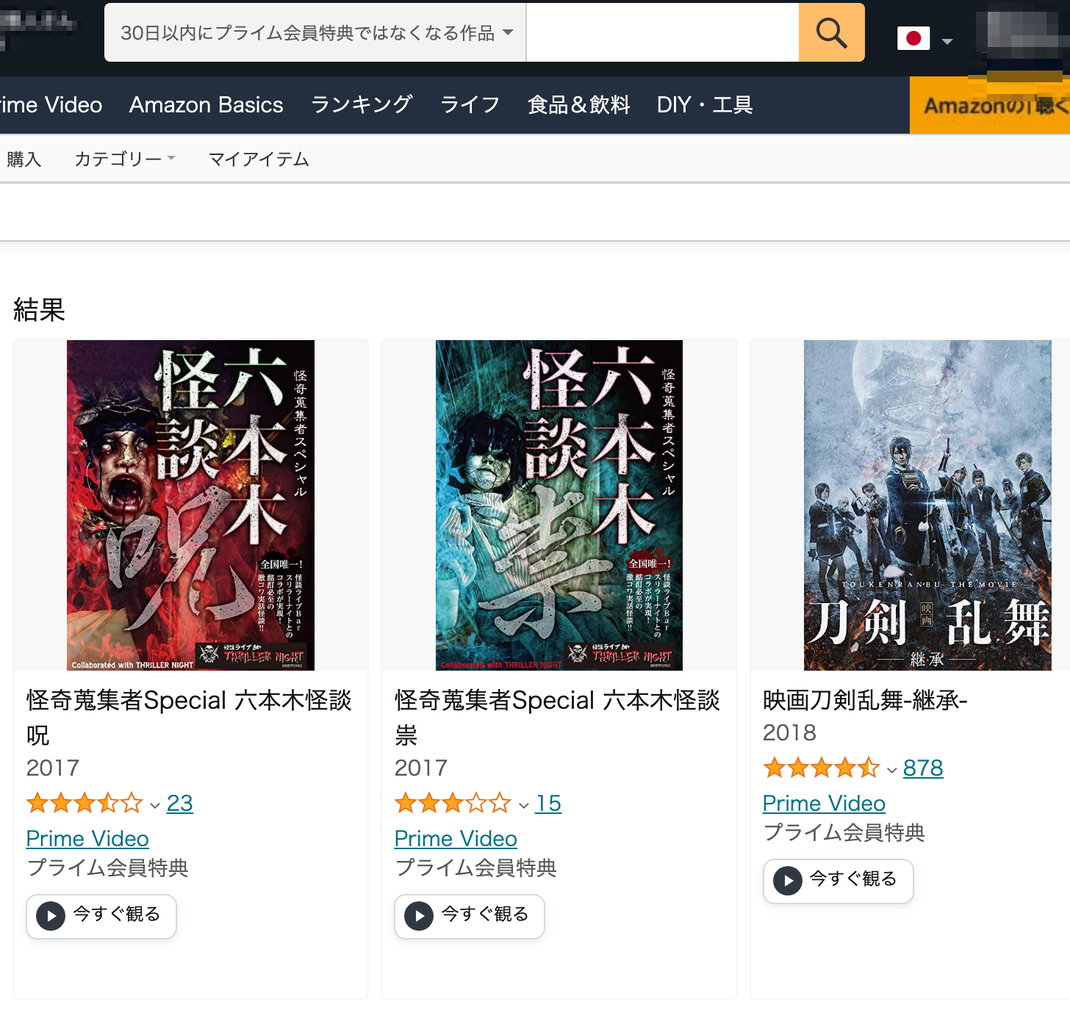This screenshot has height=1024, width=1070.
Task: Click the star rating with 23 reviews
Action: click(85, 803)
